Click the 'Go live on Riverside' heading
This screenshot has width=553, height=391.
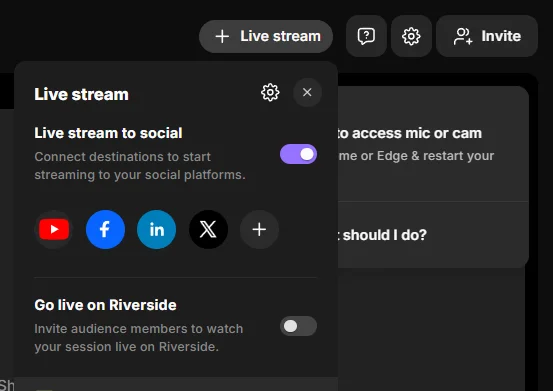105,305
